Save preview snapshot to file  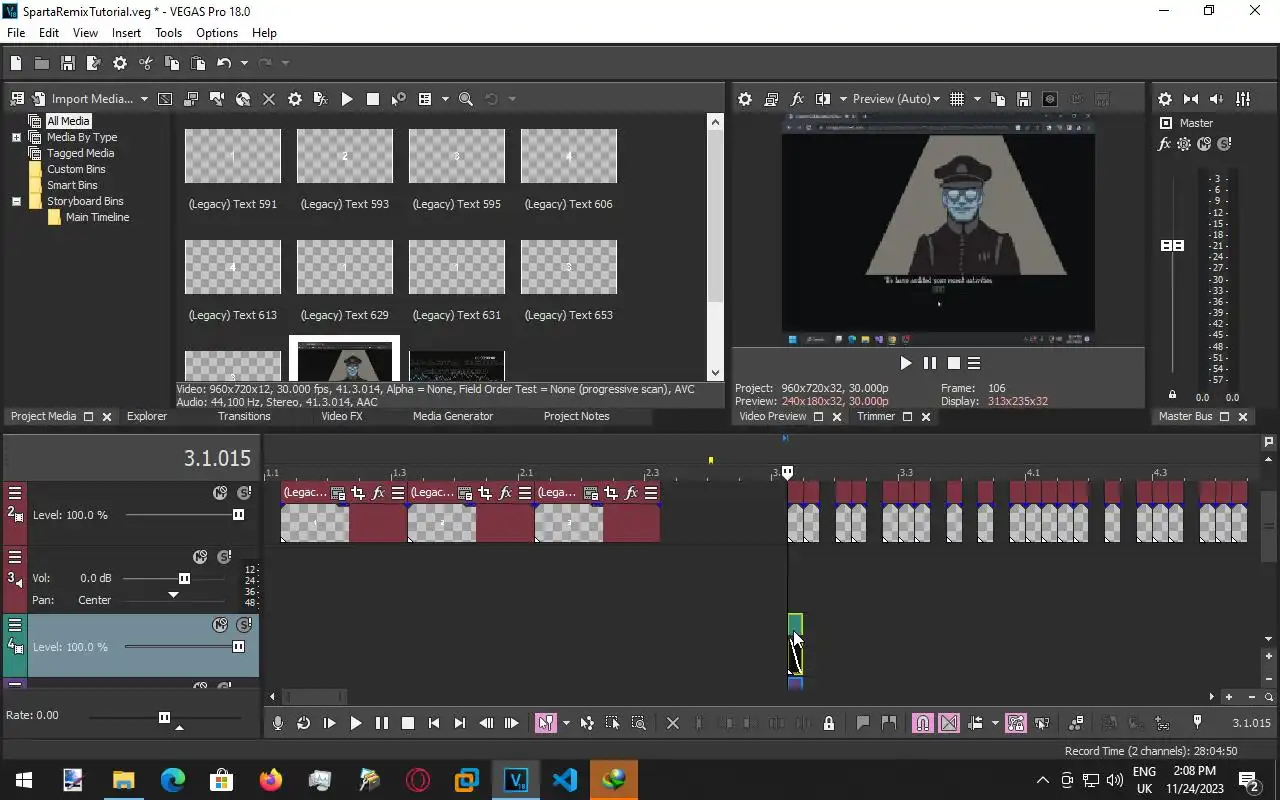(1024, 99)
